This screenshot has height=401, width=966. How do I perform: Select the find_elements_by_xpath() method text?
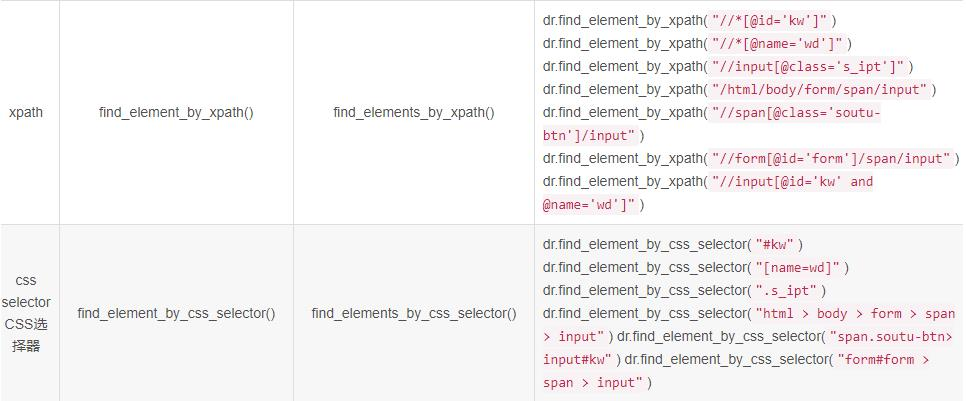[x=414, y=113]
